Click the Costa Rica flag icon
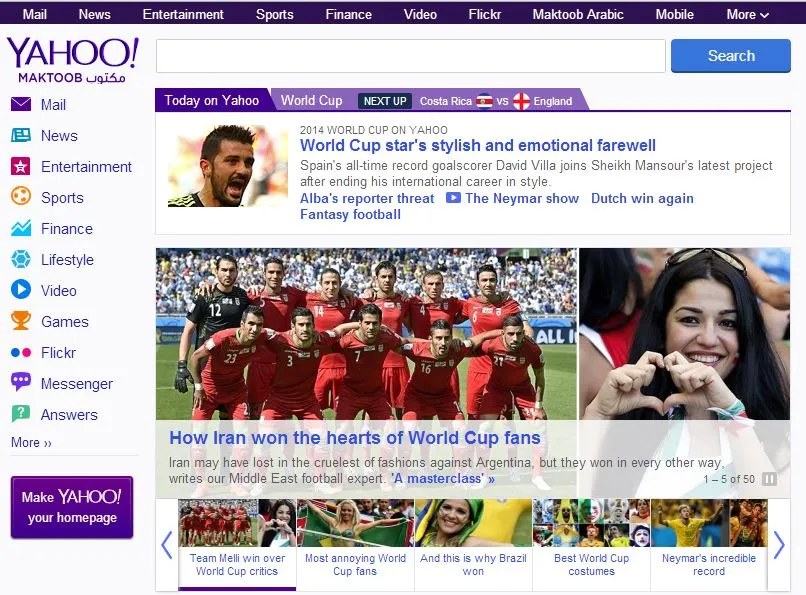The image size is (806, 595). (484, 101)
